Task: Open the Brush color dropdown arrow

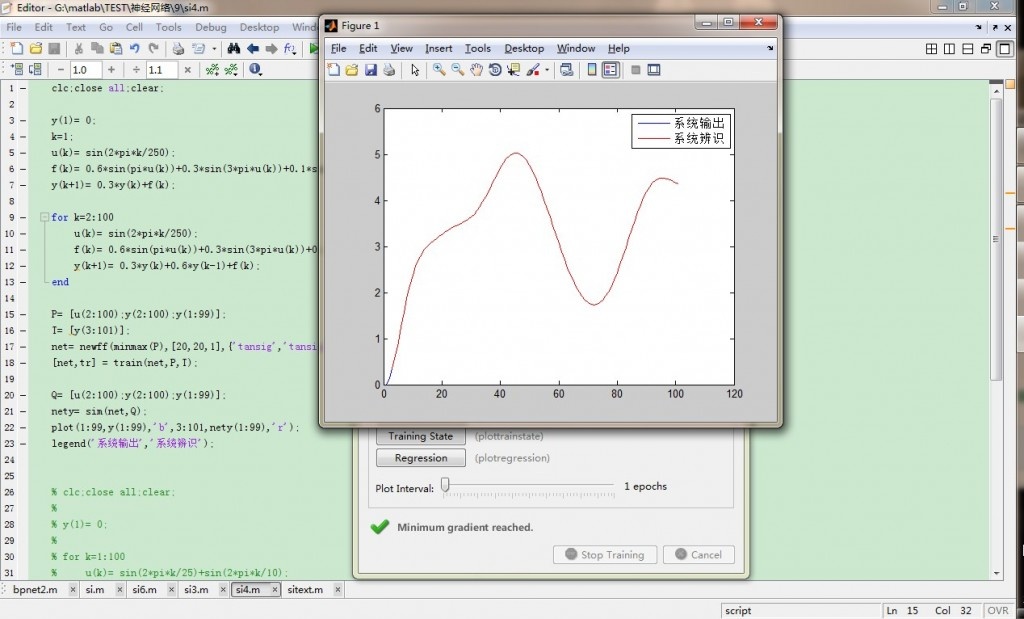Action: click(x=547, y=70)
